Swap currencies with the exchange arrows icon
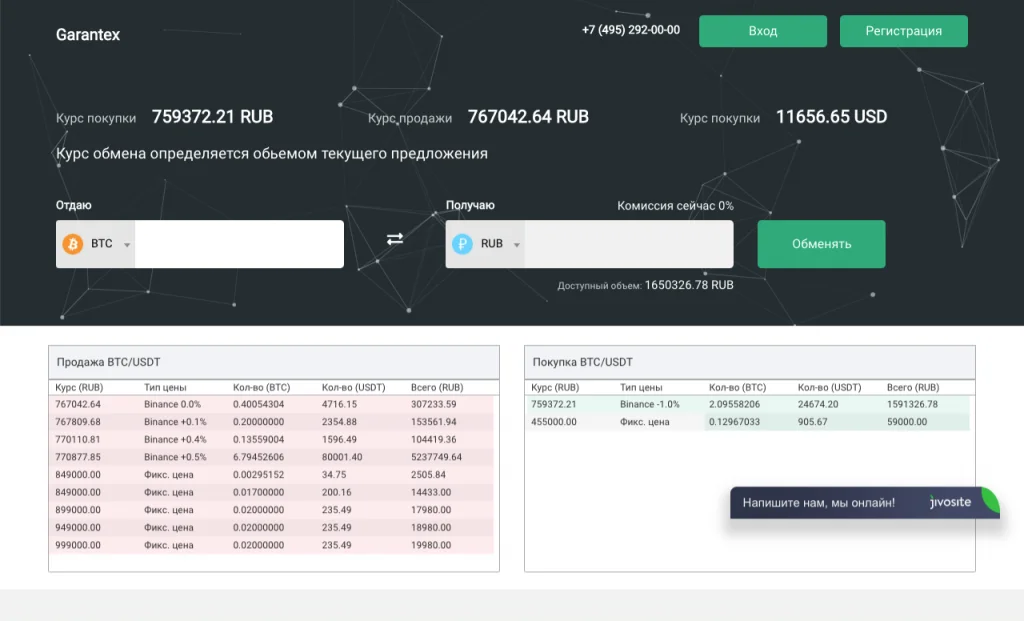1024x621 pixels. pyautogui.click(x=394, y=239)
